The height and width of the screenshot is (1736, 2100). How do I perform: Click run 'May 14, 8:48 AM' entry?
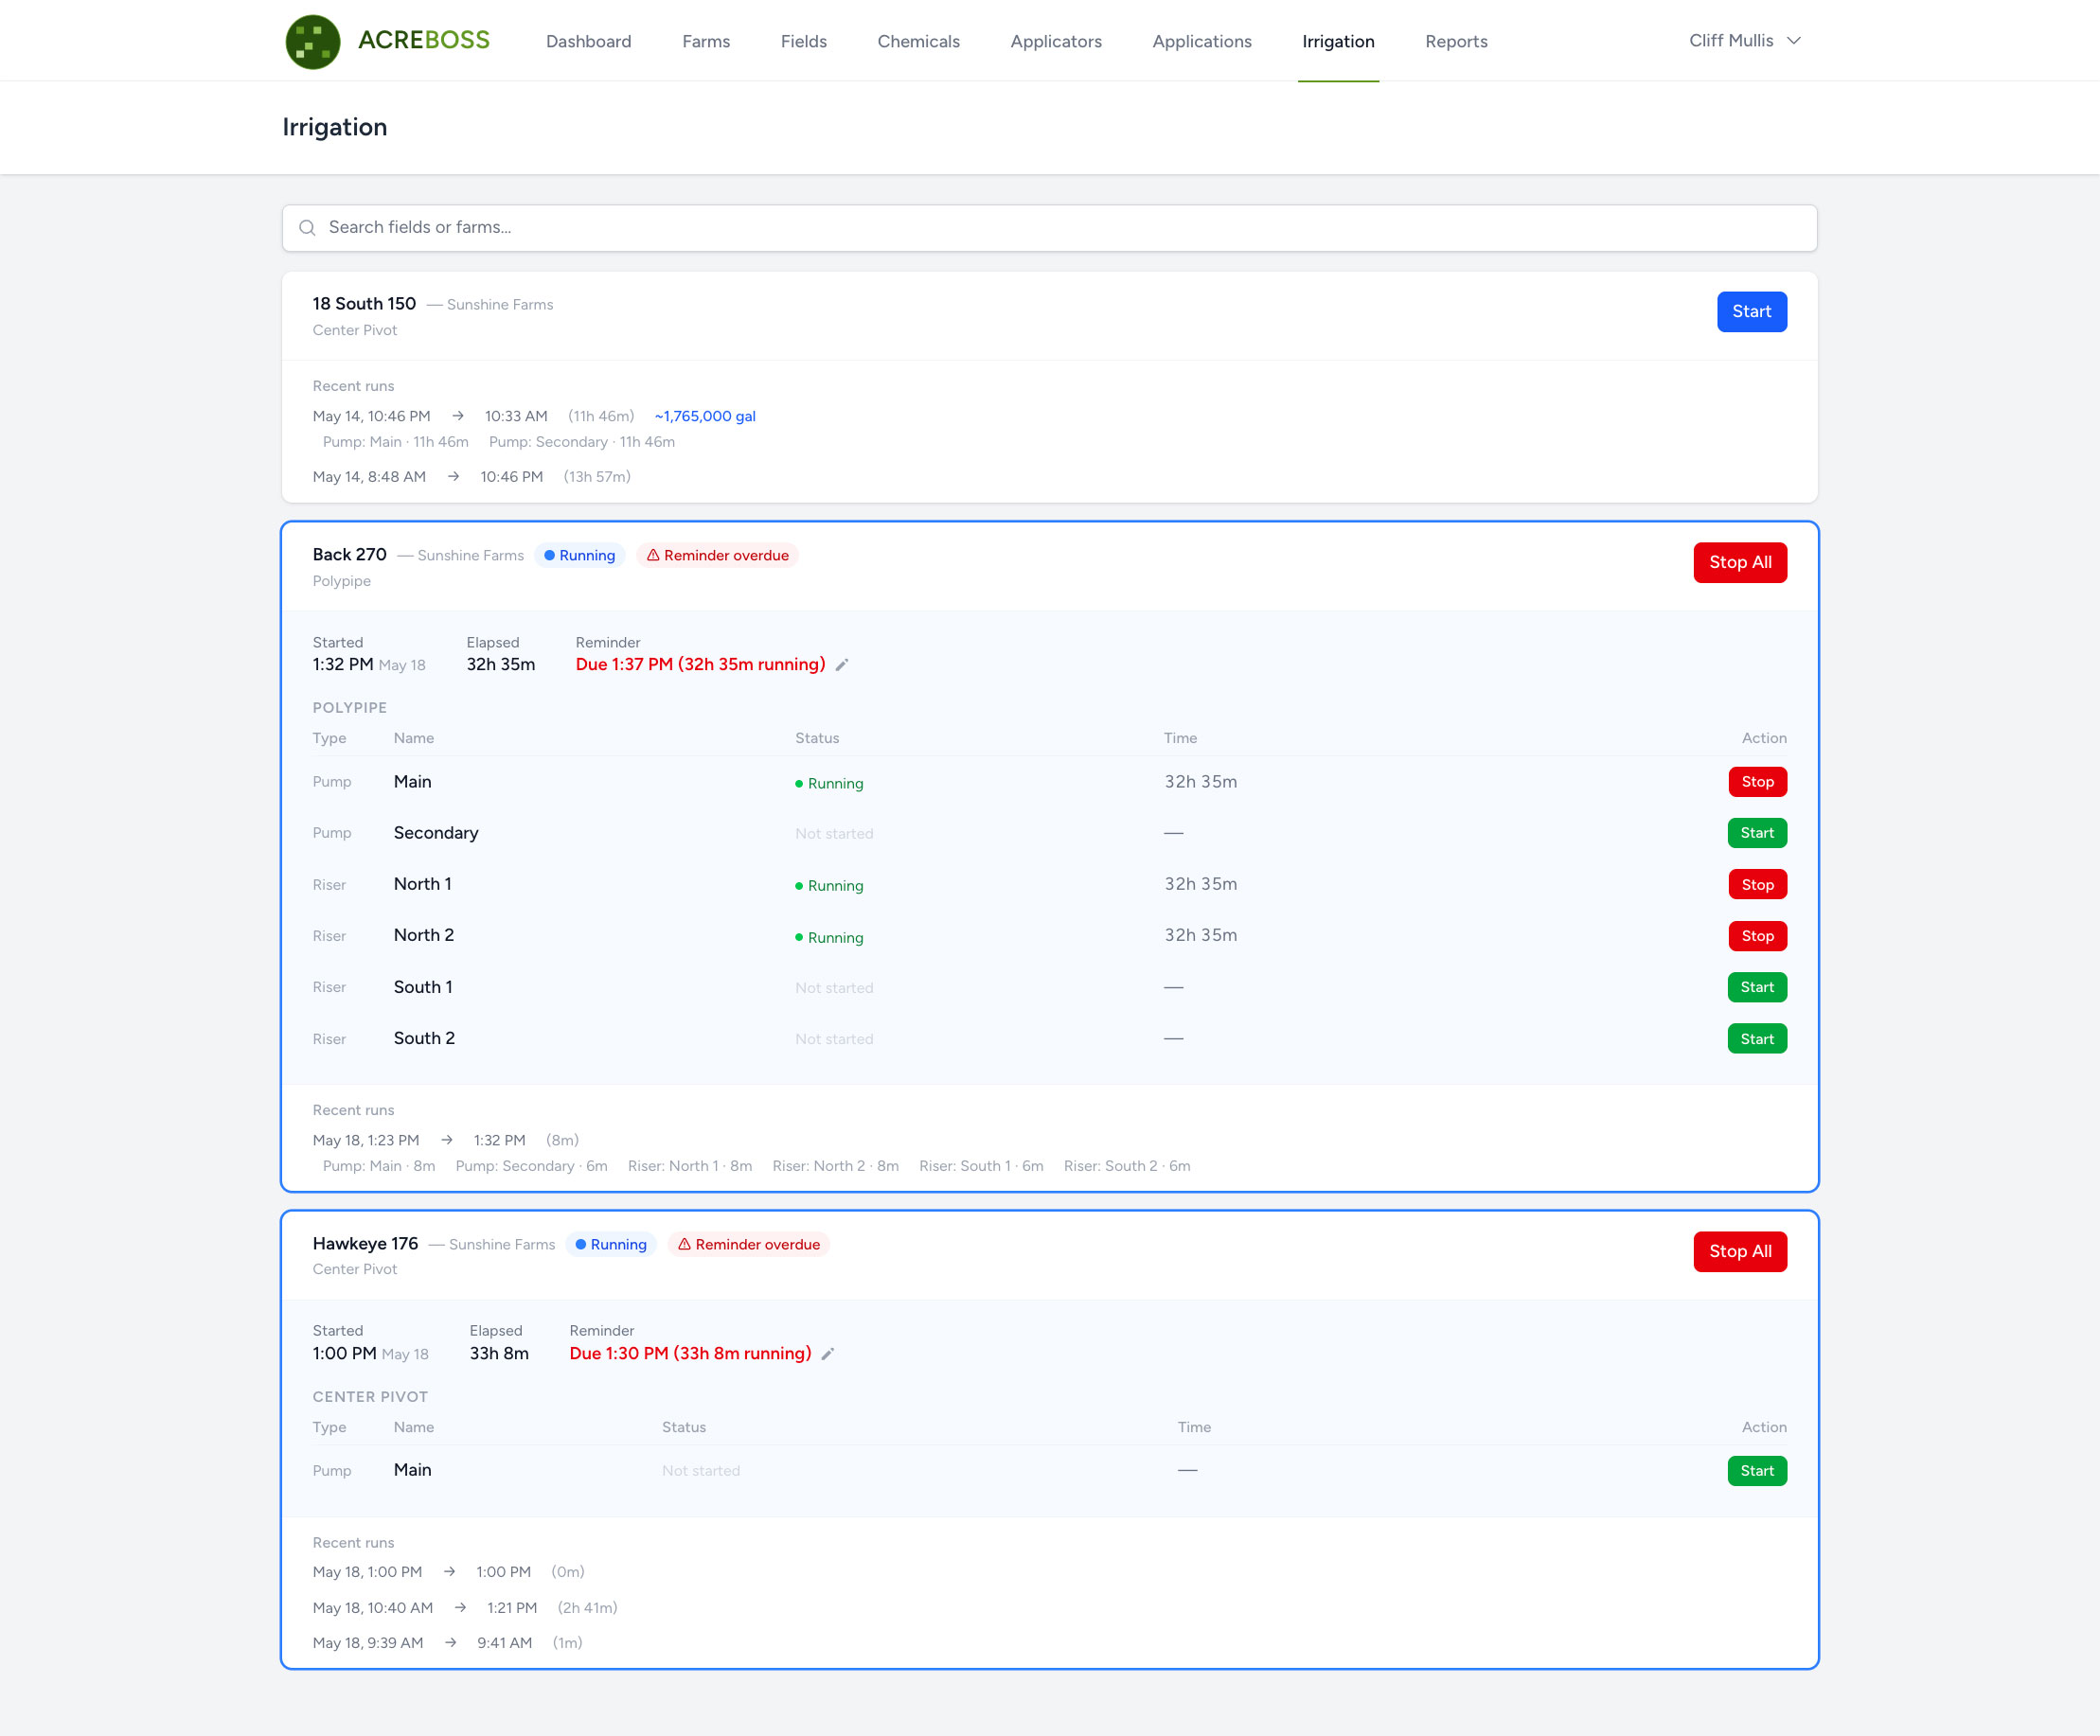pos(369,477)
